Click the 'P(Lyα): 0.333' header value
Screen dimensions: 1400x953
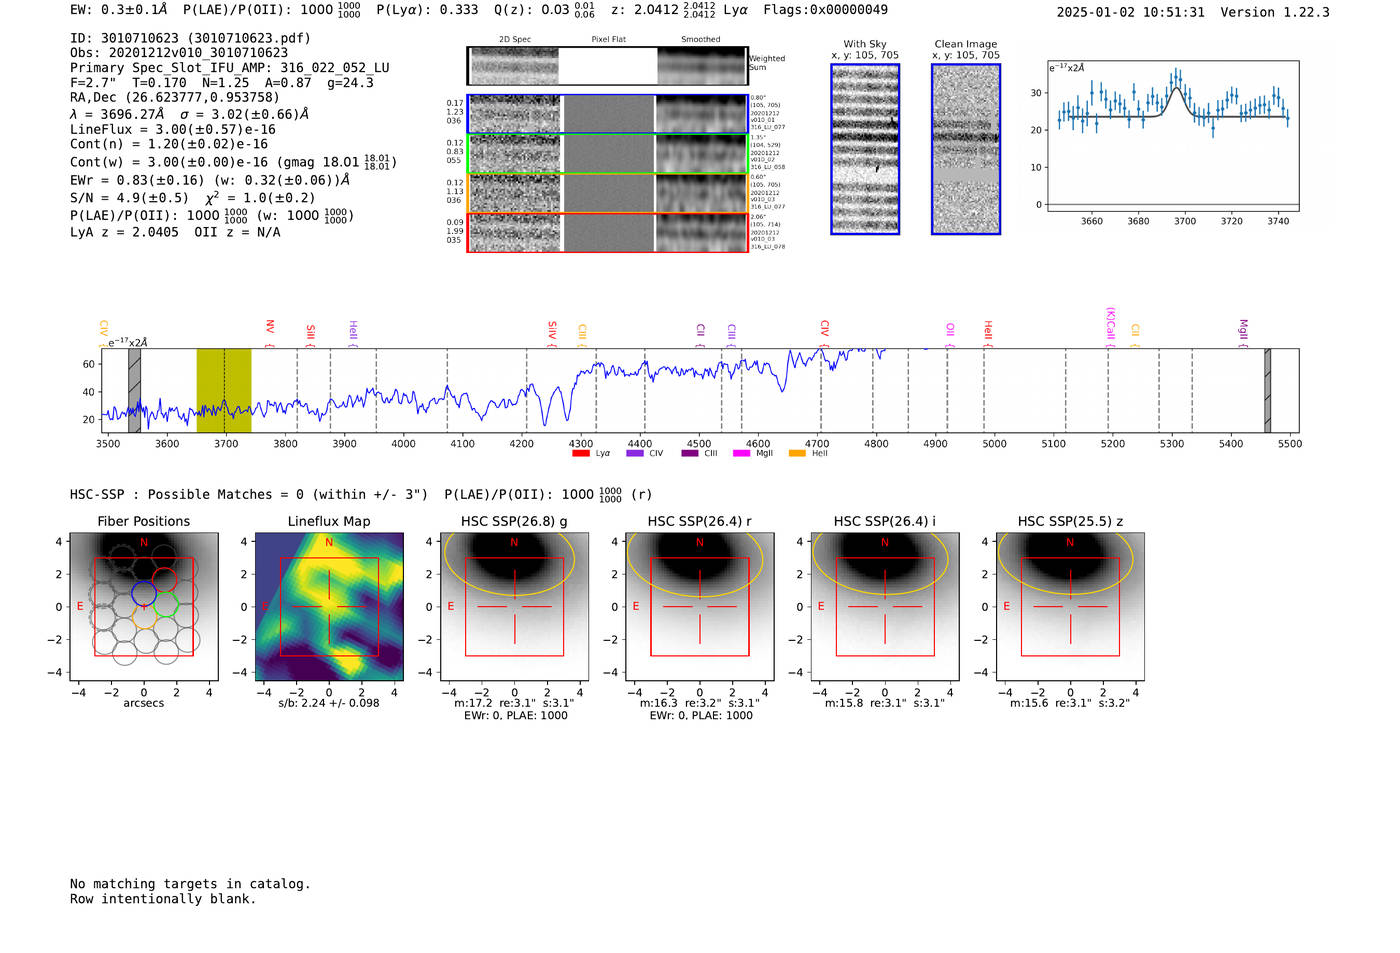tap(427, 10)
